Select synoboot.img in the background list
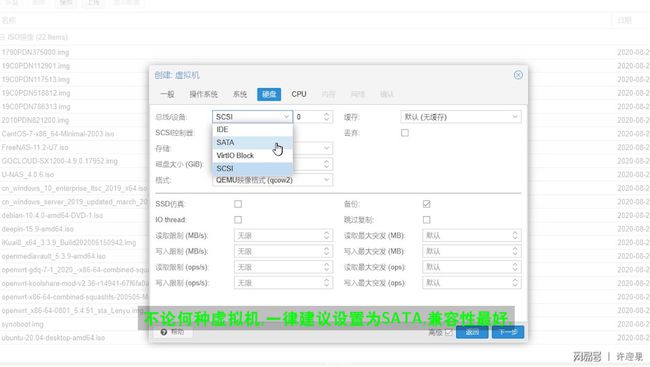The image size is (650, 367). coord(22,324)
